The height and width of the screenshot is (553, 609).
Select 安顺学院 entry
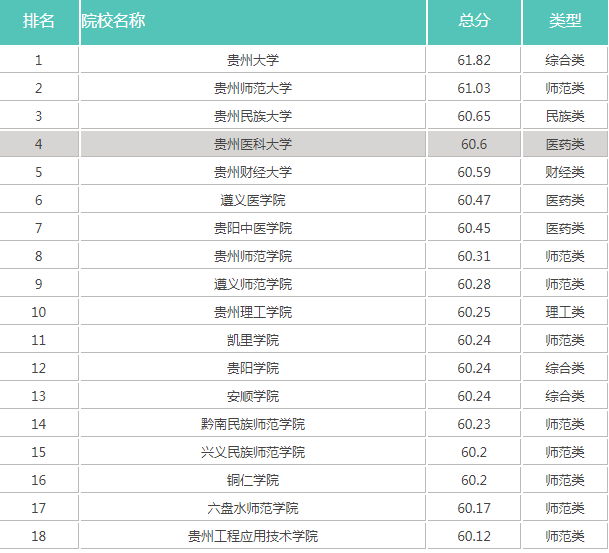click(253, 396)
